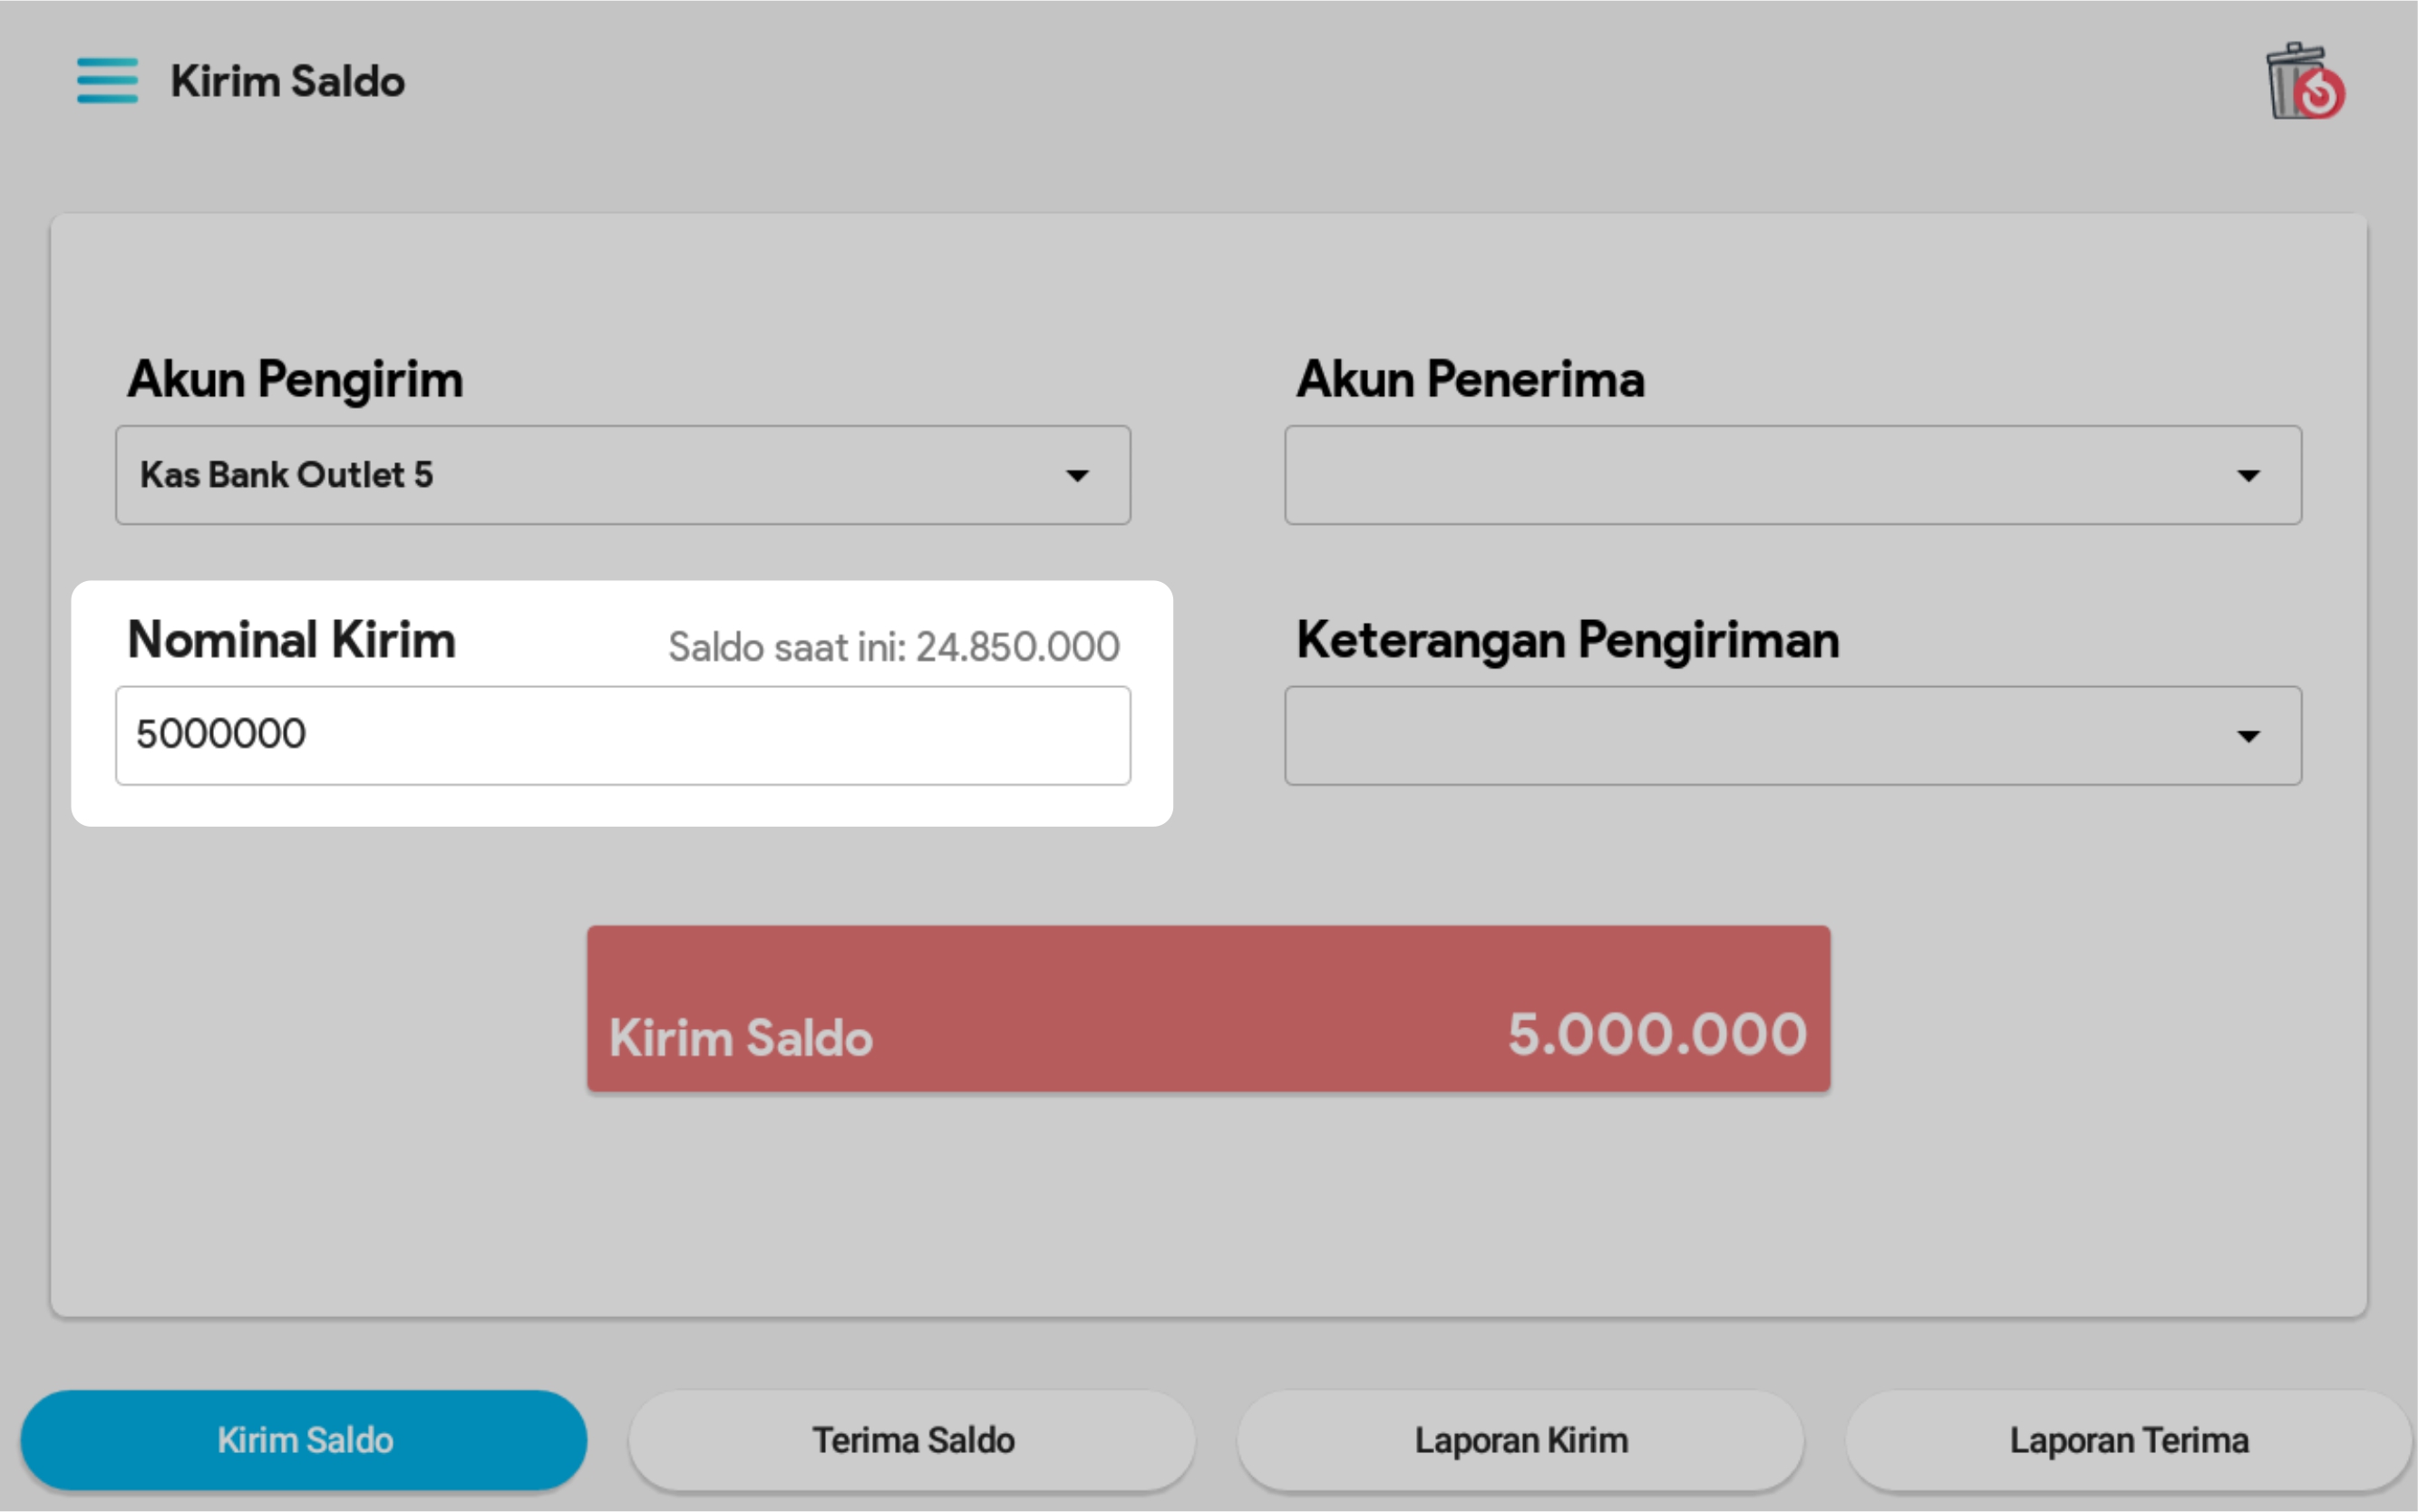2418x1512 pixels.
Task: Open the Laporan Terima tab
Action: pyautogui.click(x=2128, y=1440)
